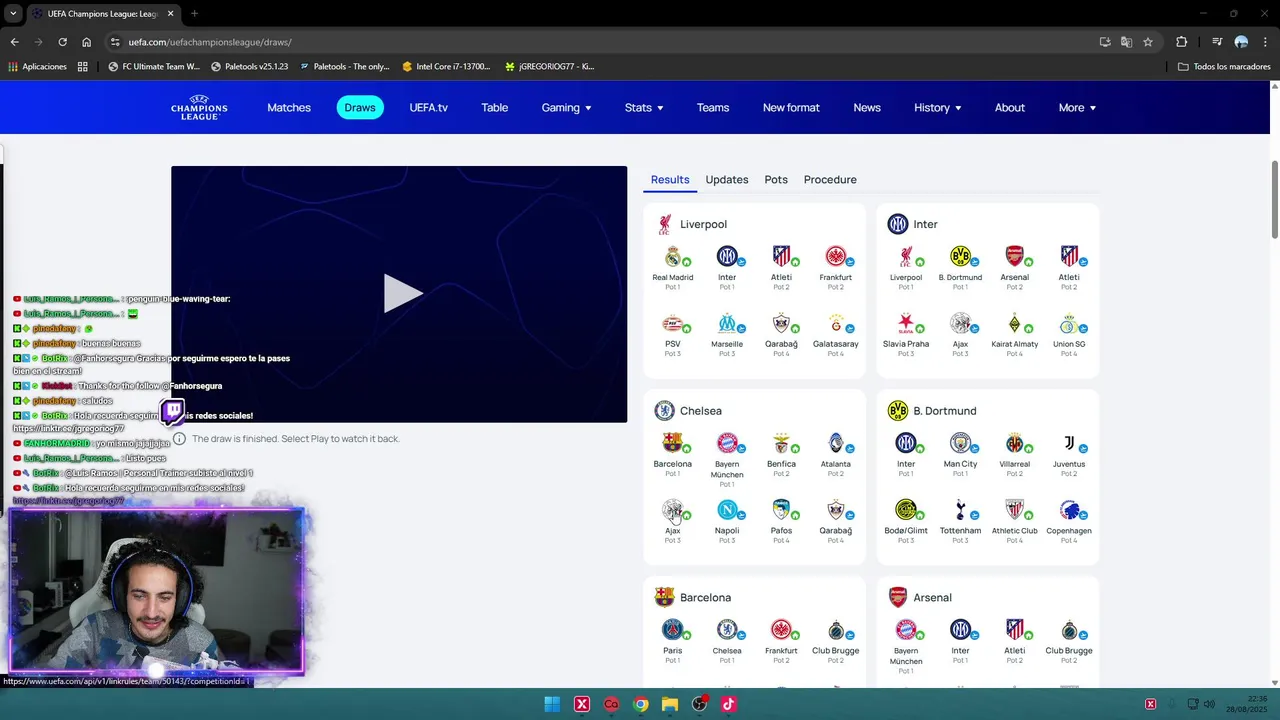
Task: Bookmark this page with the star icon
Action: pos(1148,42)
